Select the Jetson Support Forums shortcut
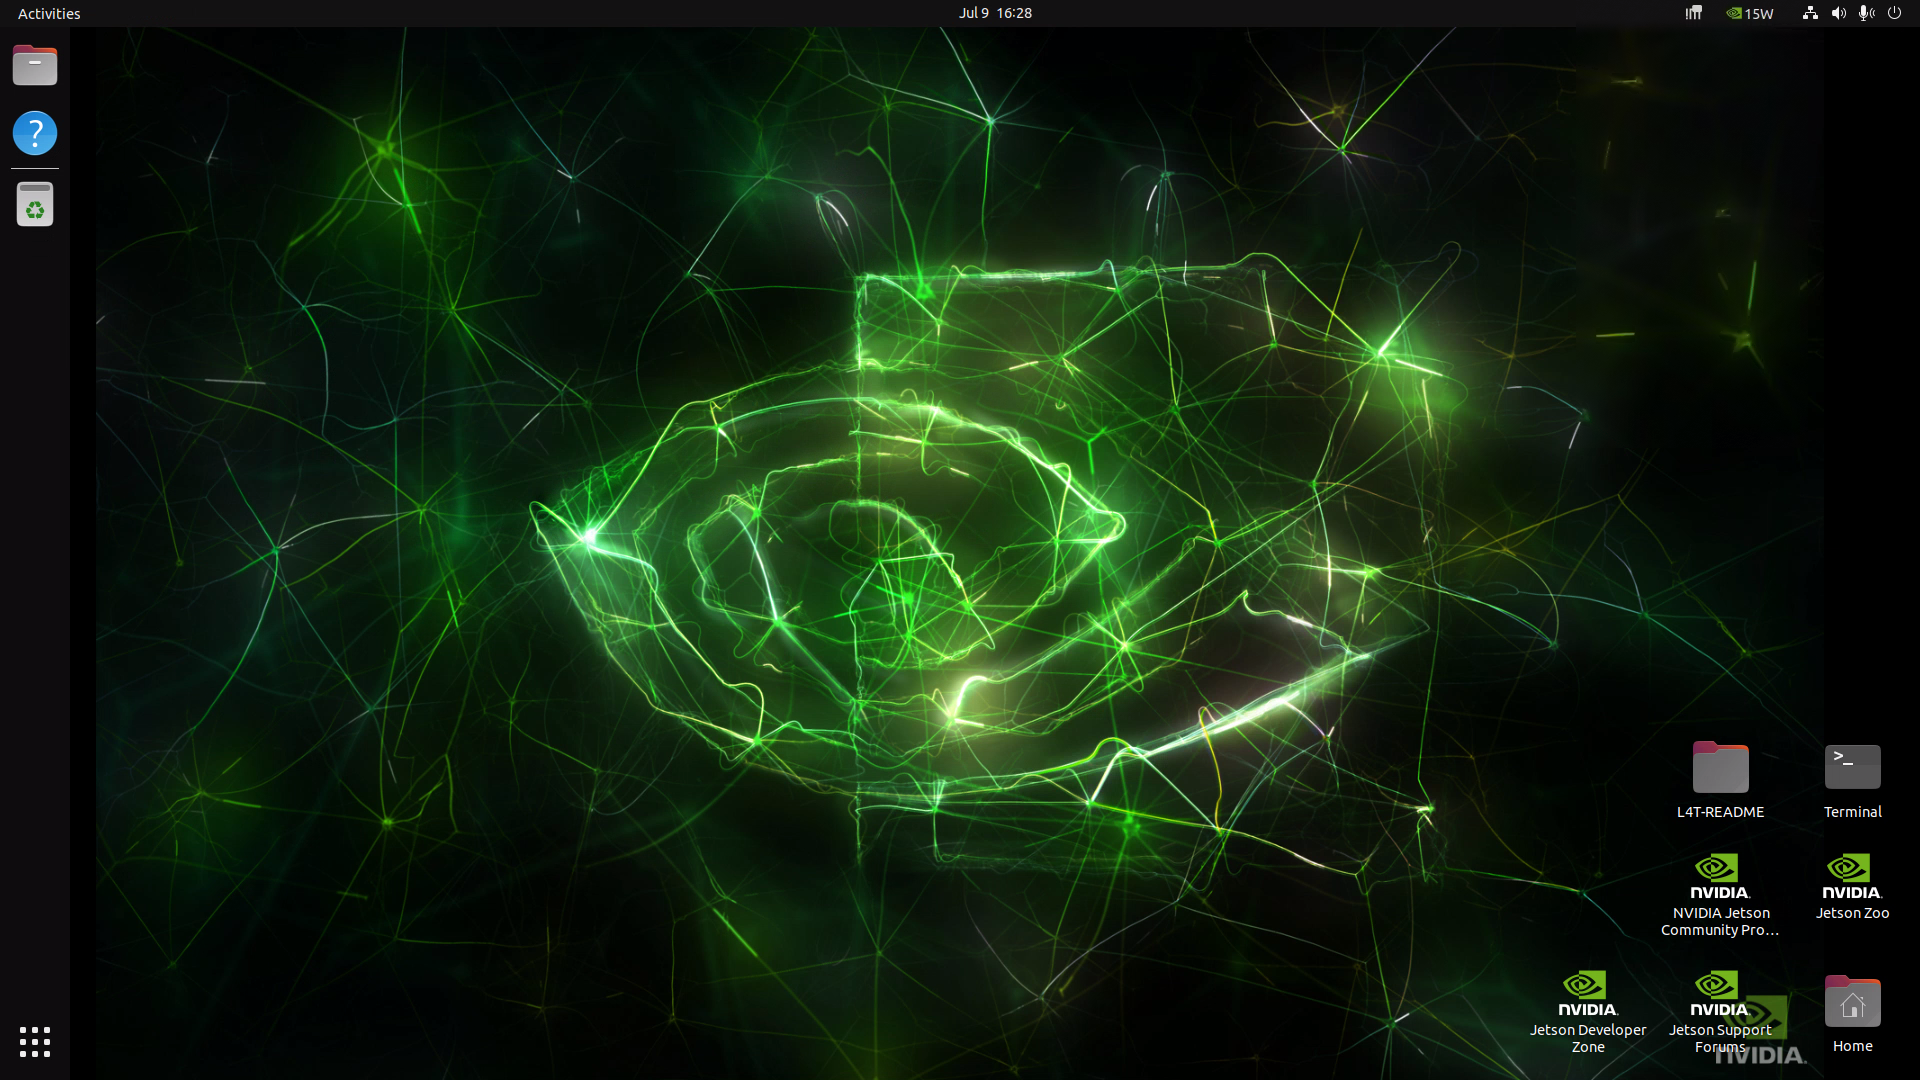This screenshot has height=1080, width=1920. coord(1720,1012)
